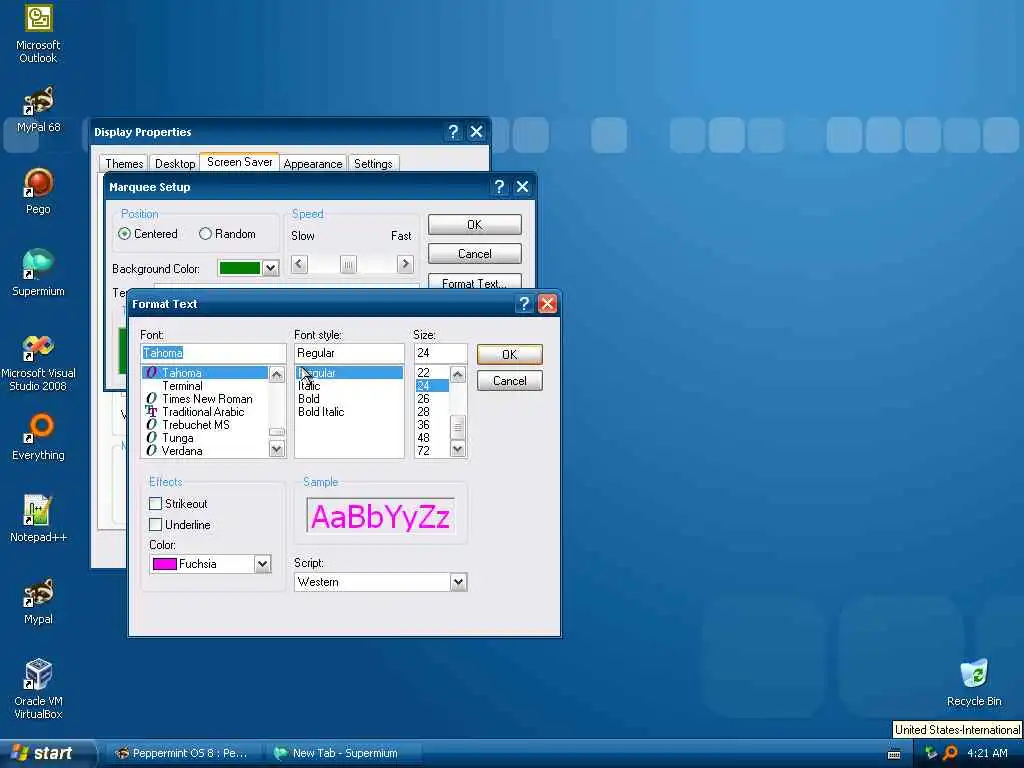Select the Everything search desktop icon
The height and width of the screenshot is (768, 1024).
[38, 438]
